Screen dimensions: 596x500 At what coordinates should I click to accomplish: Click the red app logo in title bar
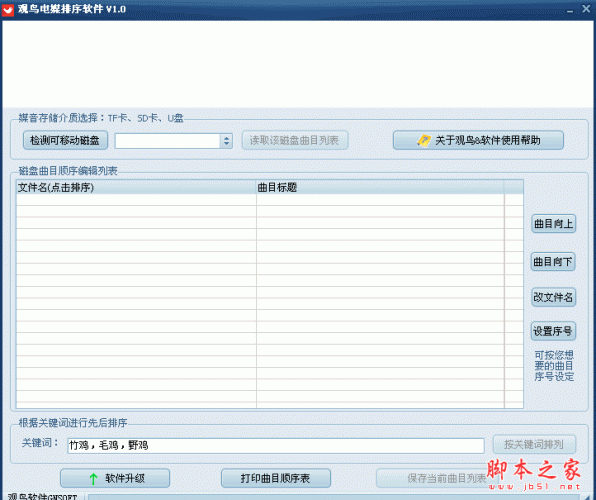click(x=8, y=9)
